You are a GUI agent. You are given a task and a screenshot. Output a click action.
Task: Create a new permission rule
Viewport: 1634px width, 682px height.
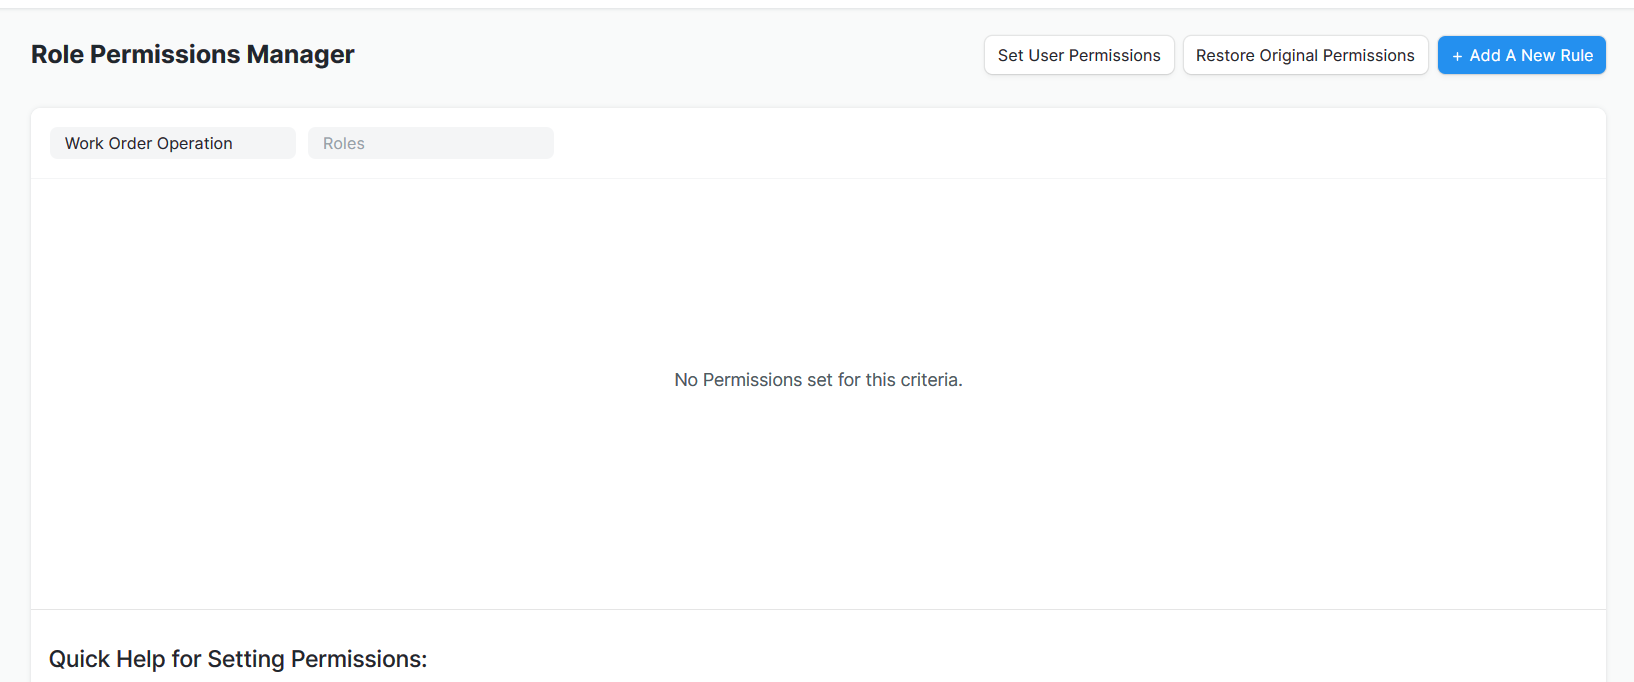point(1521,55)
